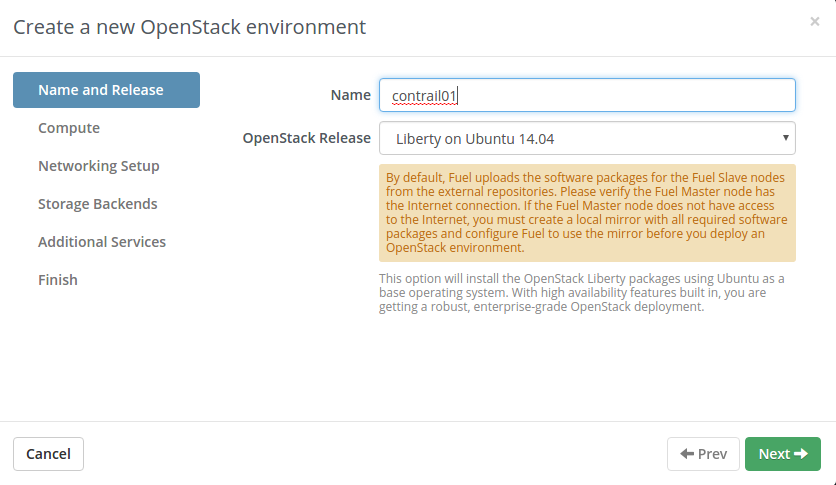Open the Networking Setup step
This screenshot has width=836, height=485.
click(x=99, y=166)
